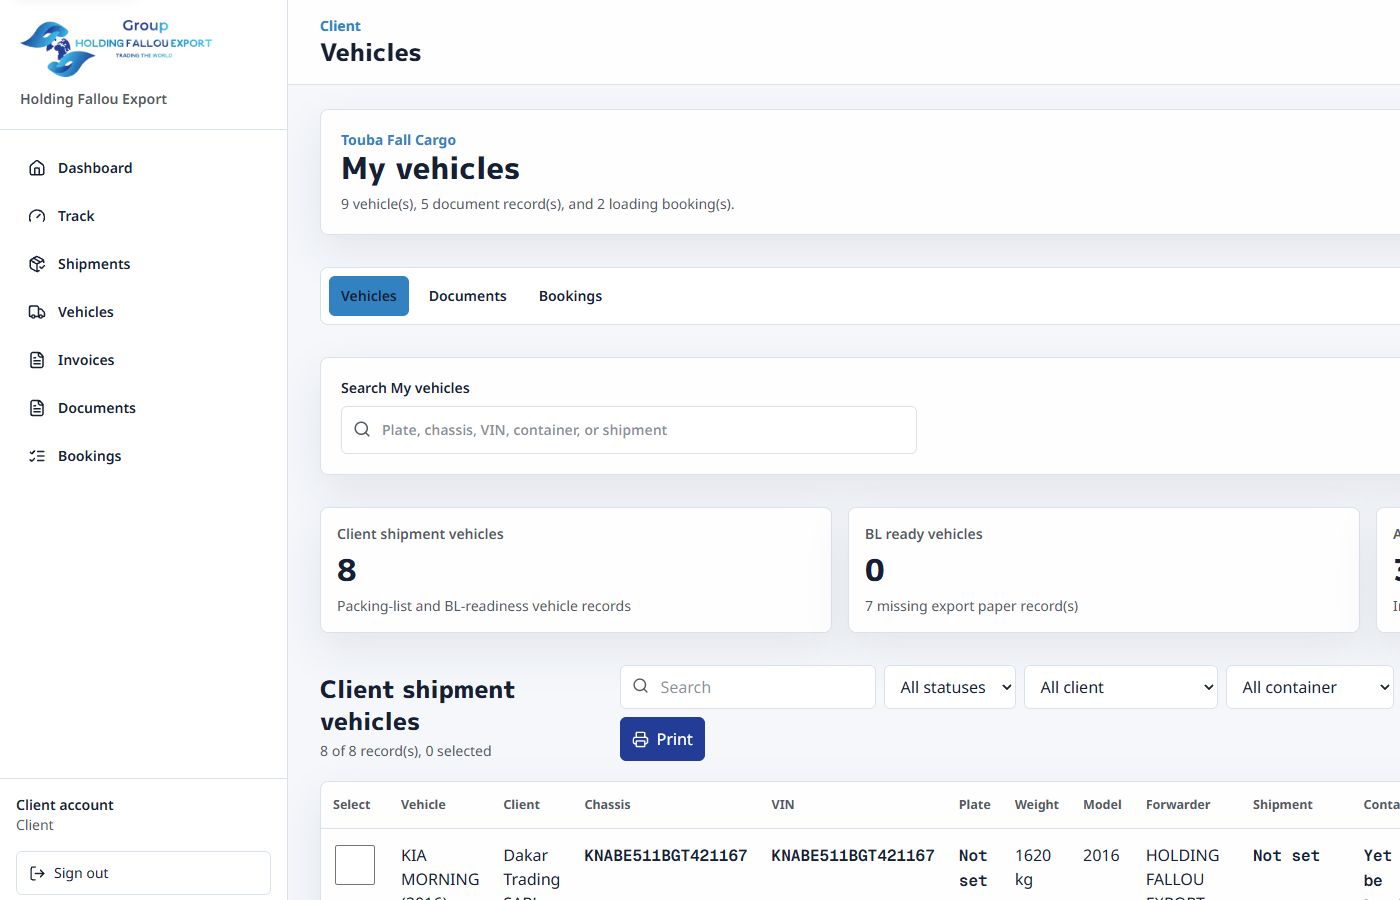Click '7 missing export paper record(s)' text

[971, 606]
